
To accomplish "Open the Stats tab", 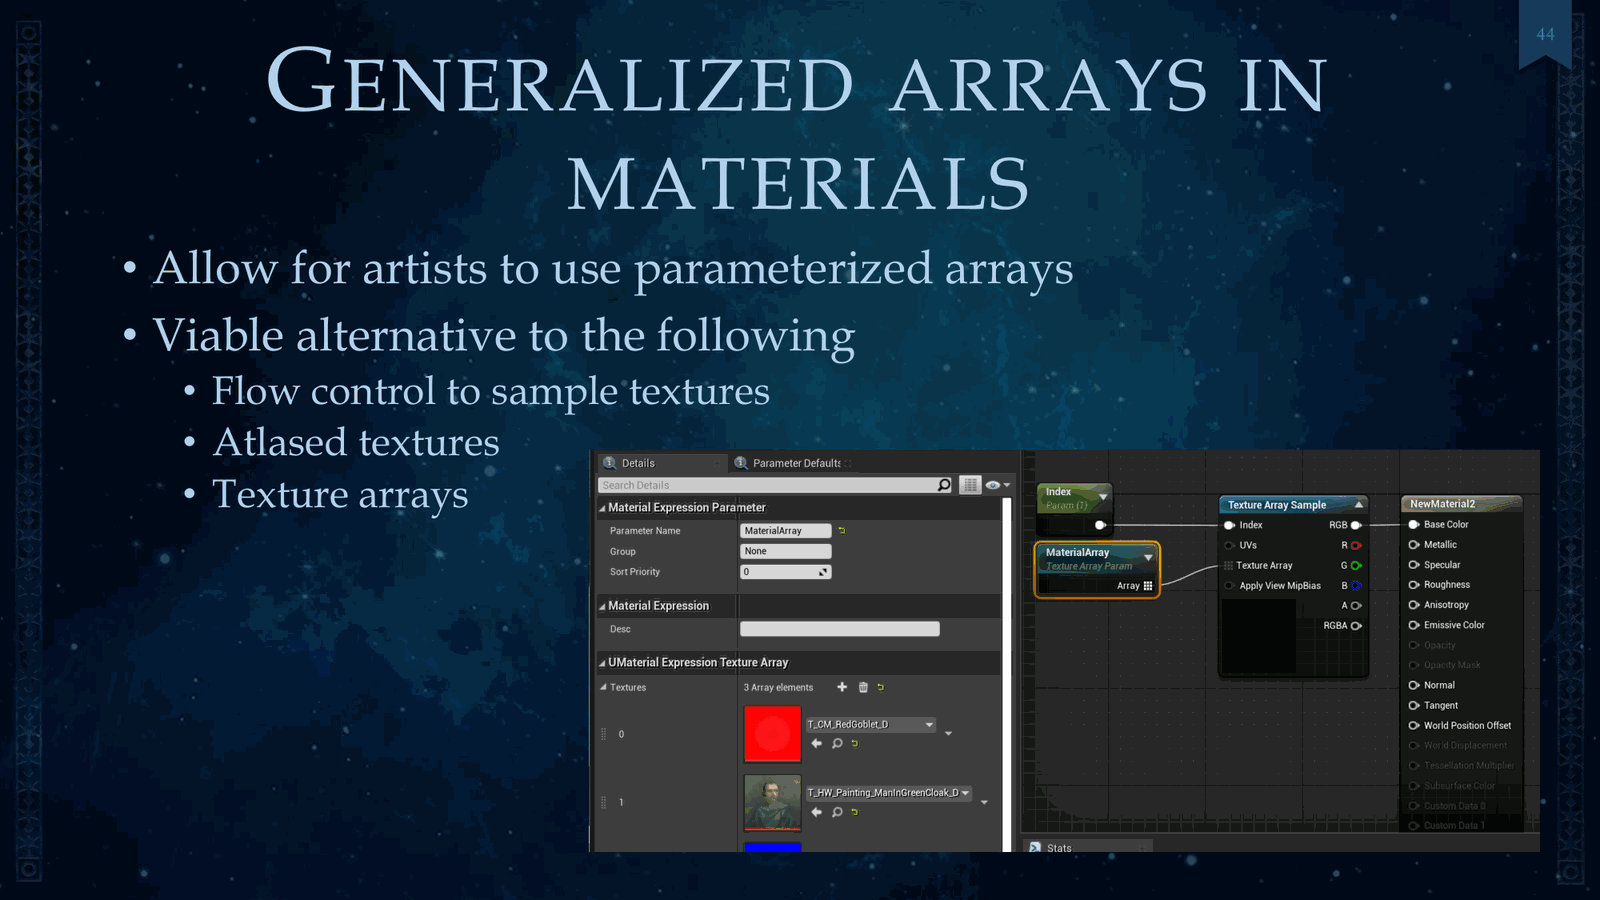I will (1088, 847).
